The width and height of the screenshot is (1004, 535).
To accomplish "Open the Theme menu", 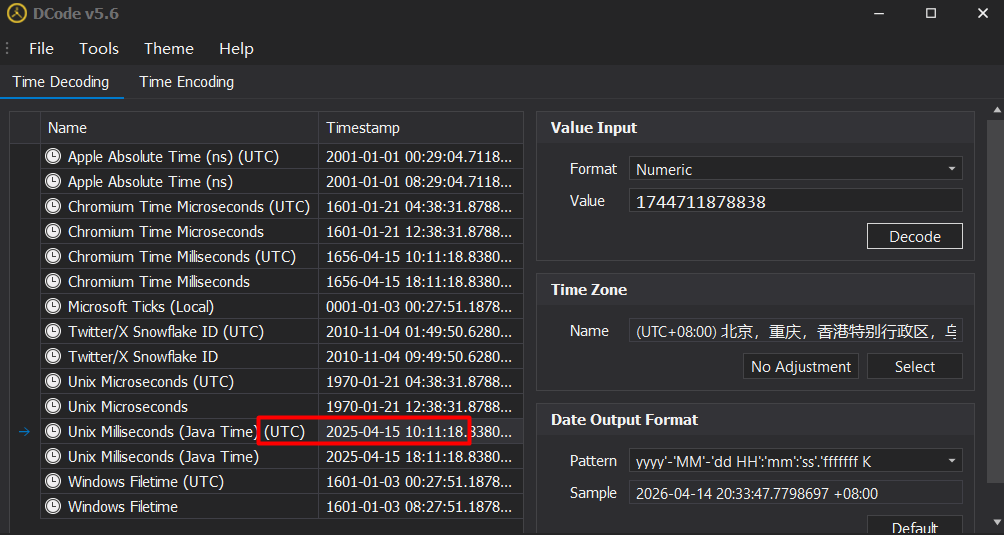I will coord(168,49).
